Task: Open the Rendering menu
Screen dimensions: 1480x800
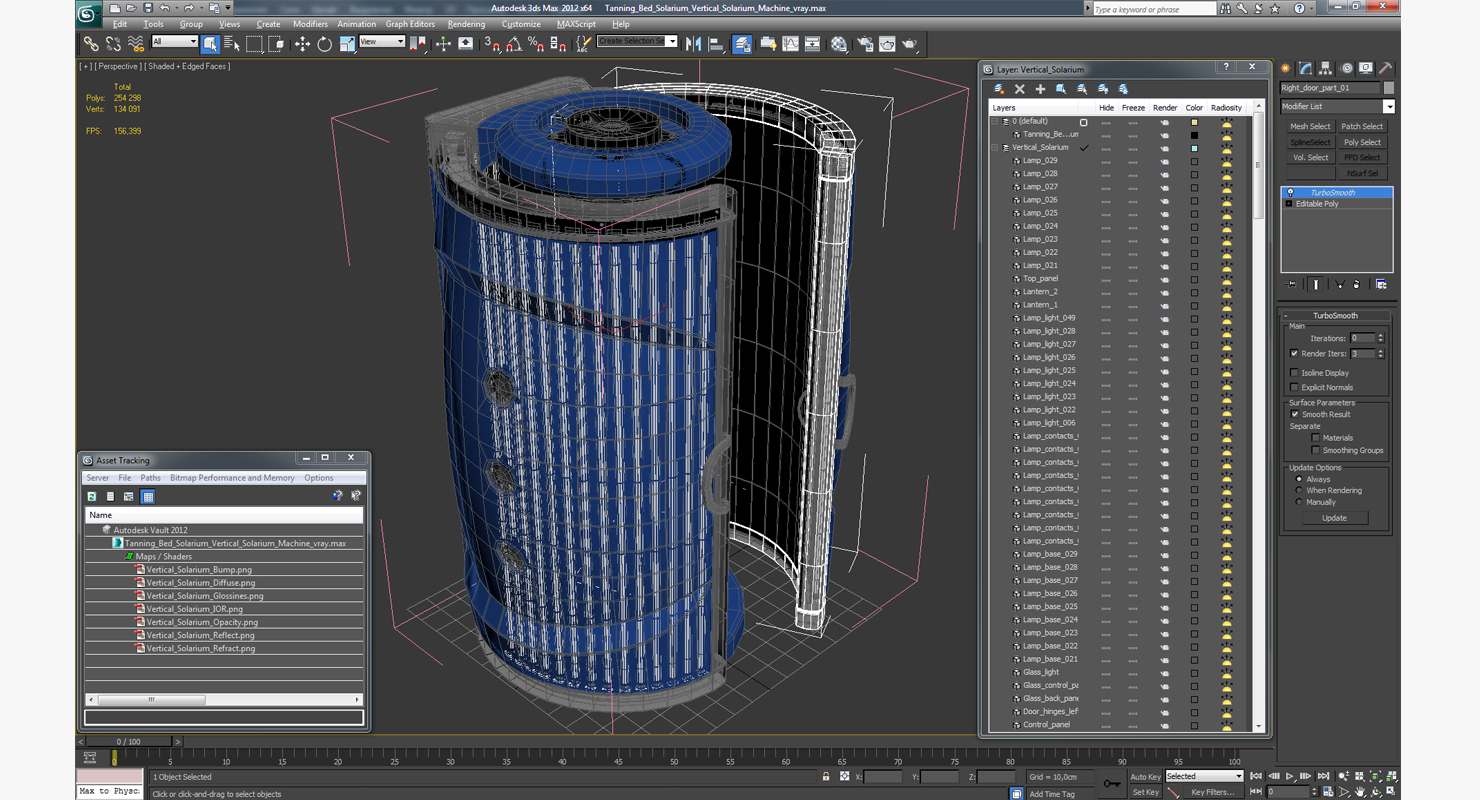Action: point(466,24)
